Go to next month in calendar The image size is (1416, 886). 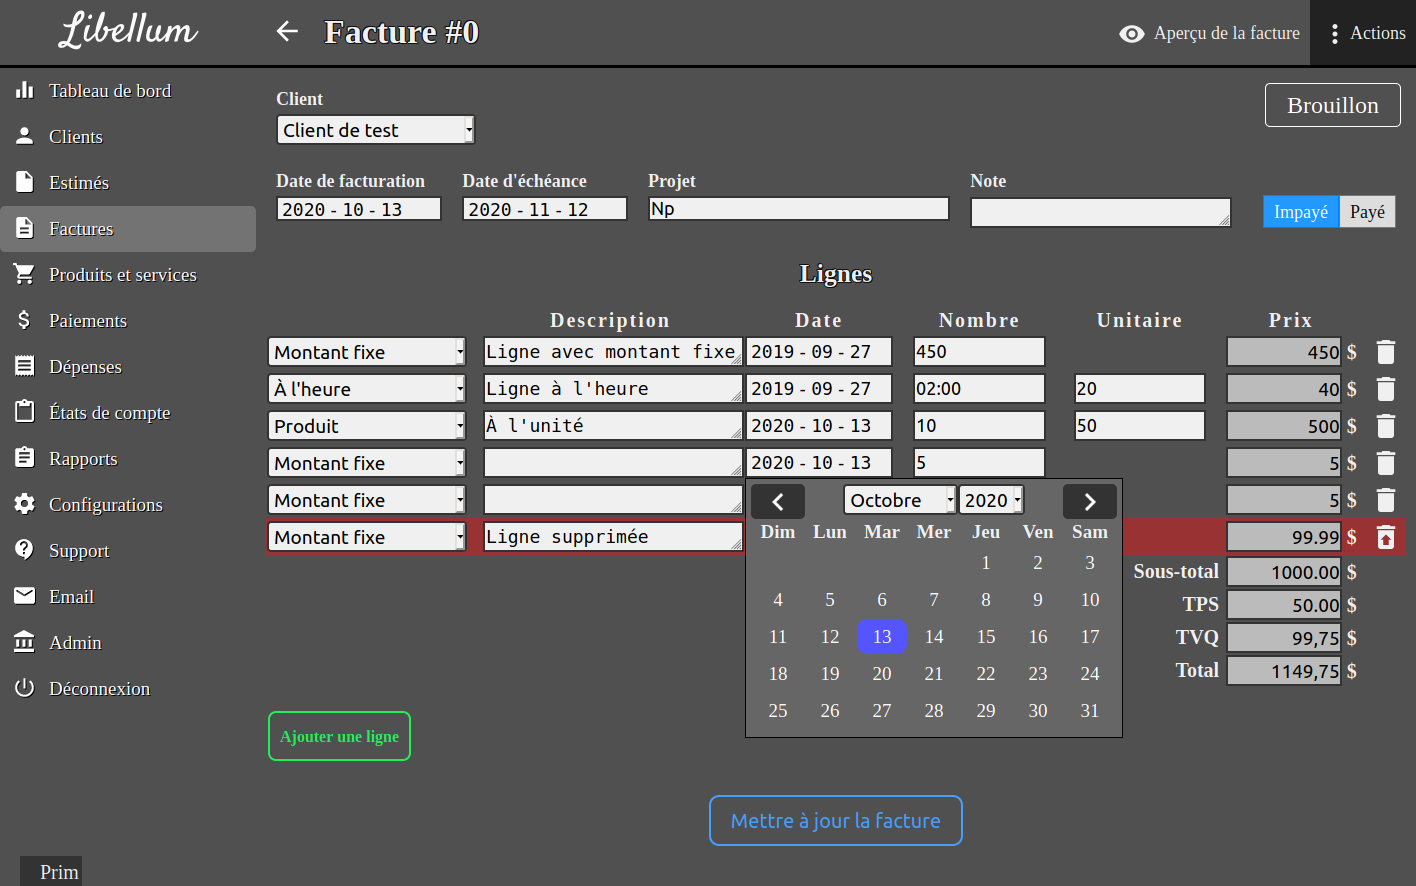click(x=1089, y=501)
